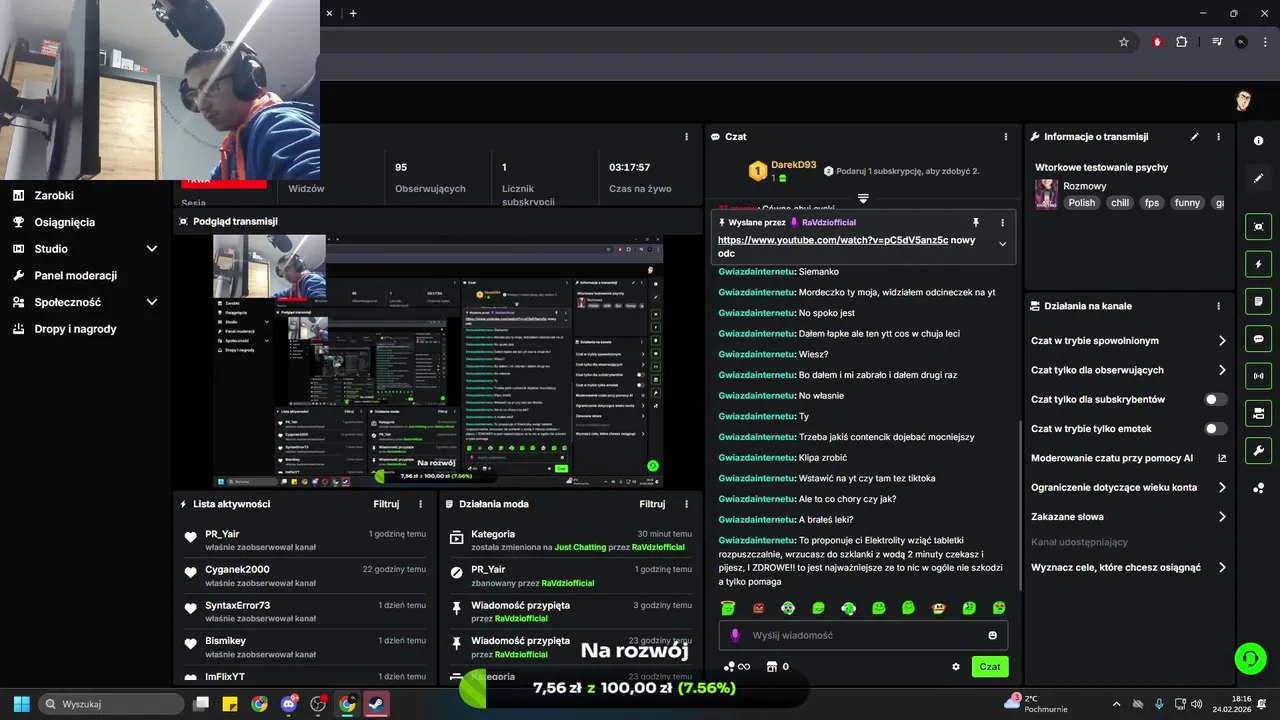1280x720 pixels.
Task: Open the stream info icon in the right sidebar
Action: click(1258, 141)
